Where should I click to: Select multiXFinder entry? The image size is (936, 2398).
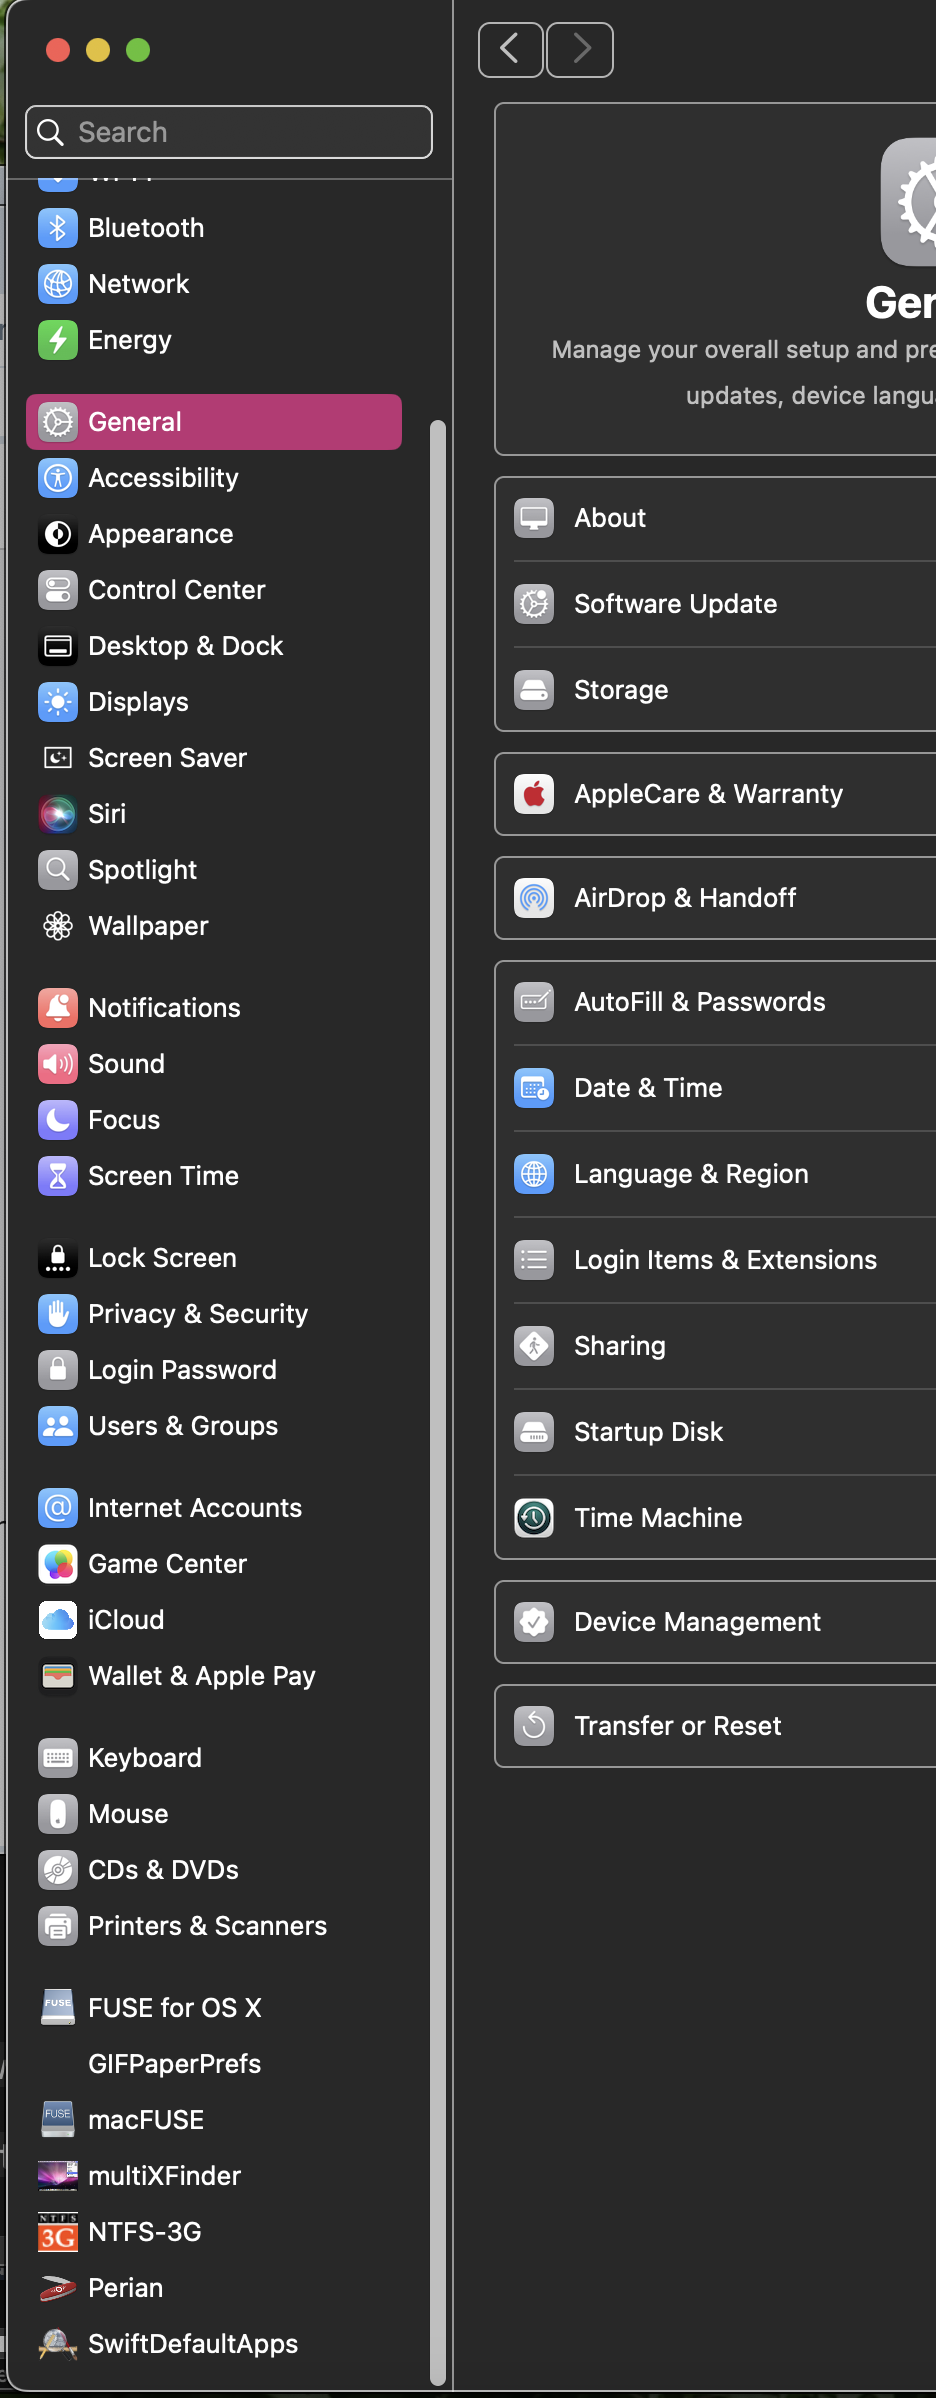pyautogui.click(x=214, y=2176)
